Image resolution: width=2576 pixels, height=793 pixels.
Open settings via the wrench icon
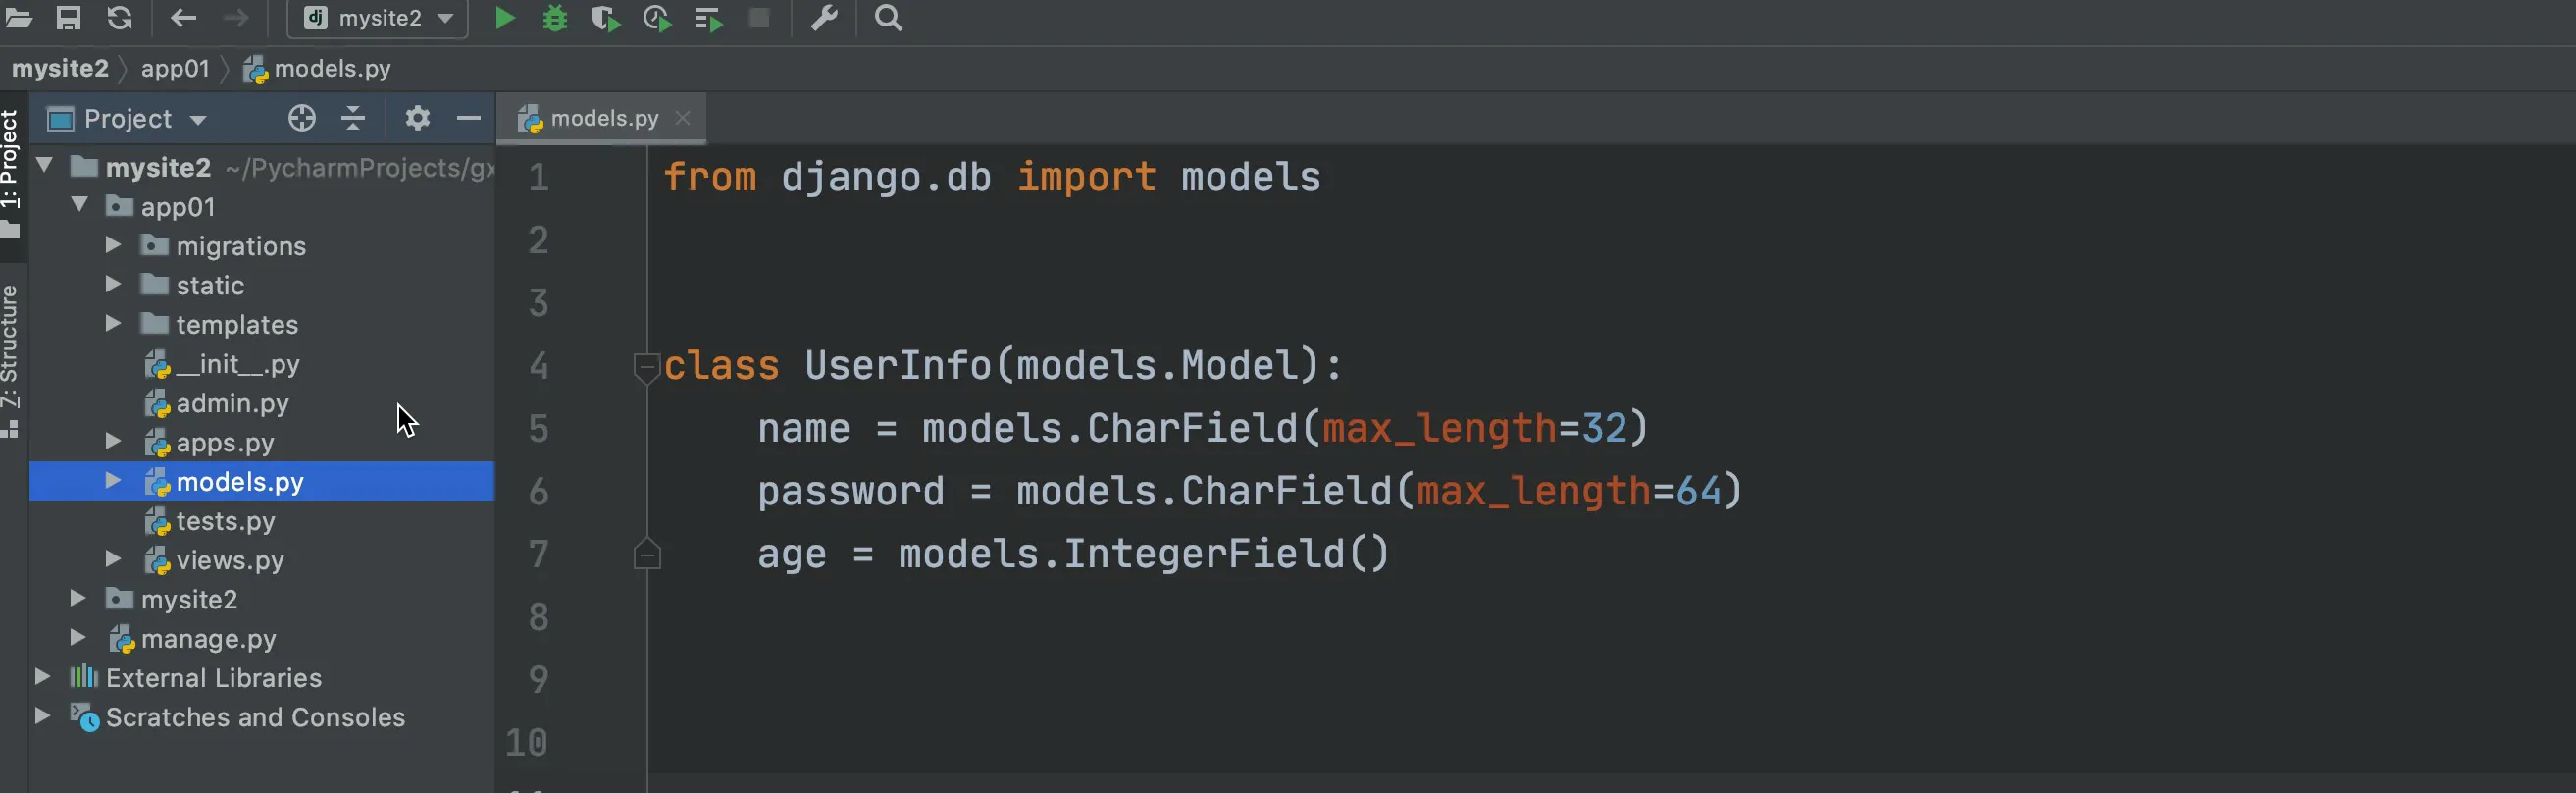[824, 18]
